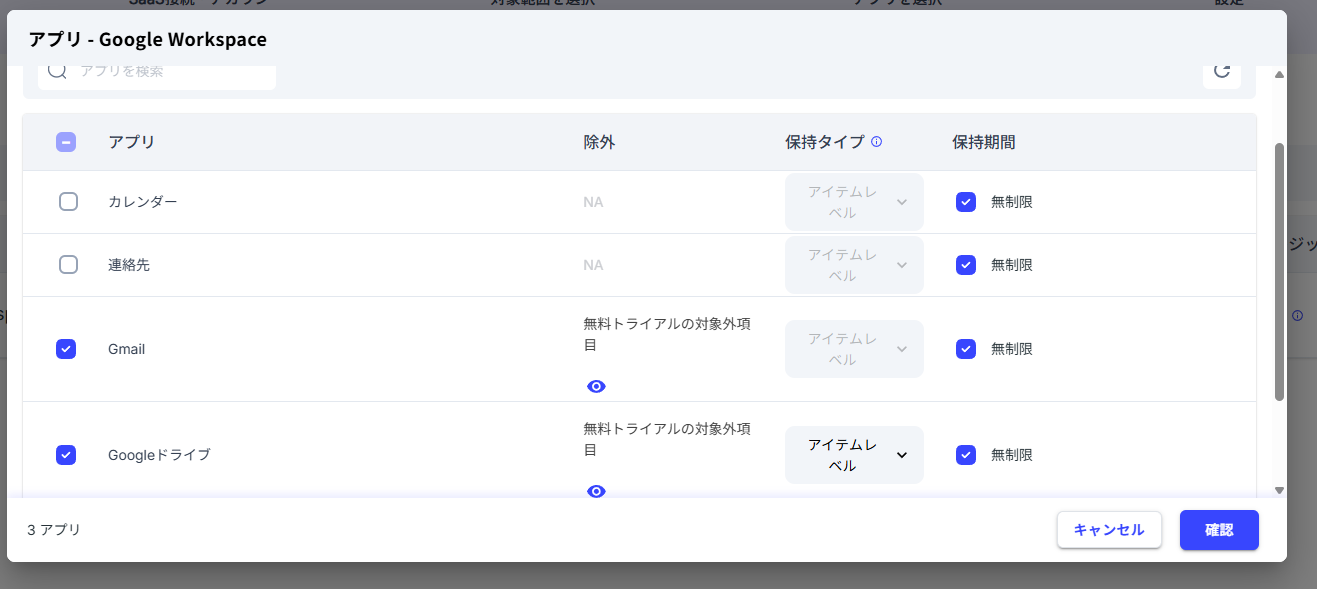Click the scrollbar down arrow
Image resolution: width=1317 pixels, height=589 pixels.
point(1279,491)
